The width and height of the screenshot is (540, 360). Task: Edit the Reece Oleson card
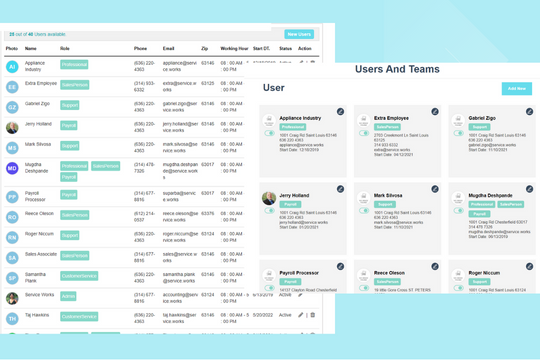coord(435,266)
